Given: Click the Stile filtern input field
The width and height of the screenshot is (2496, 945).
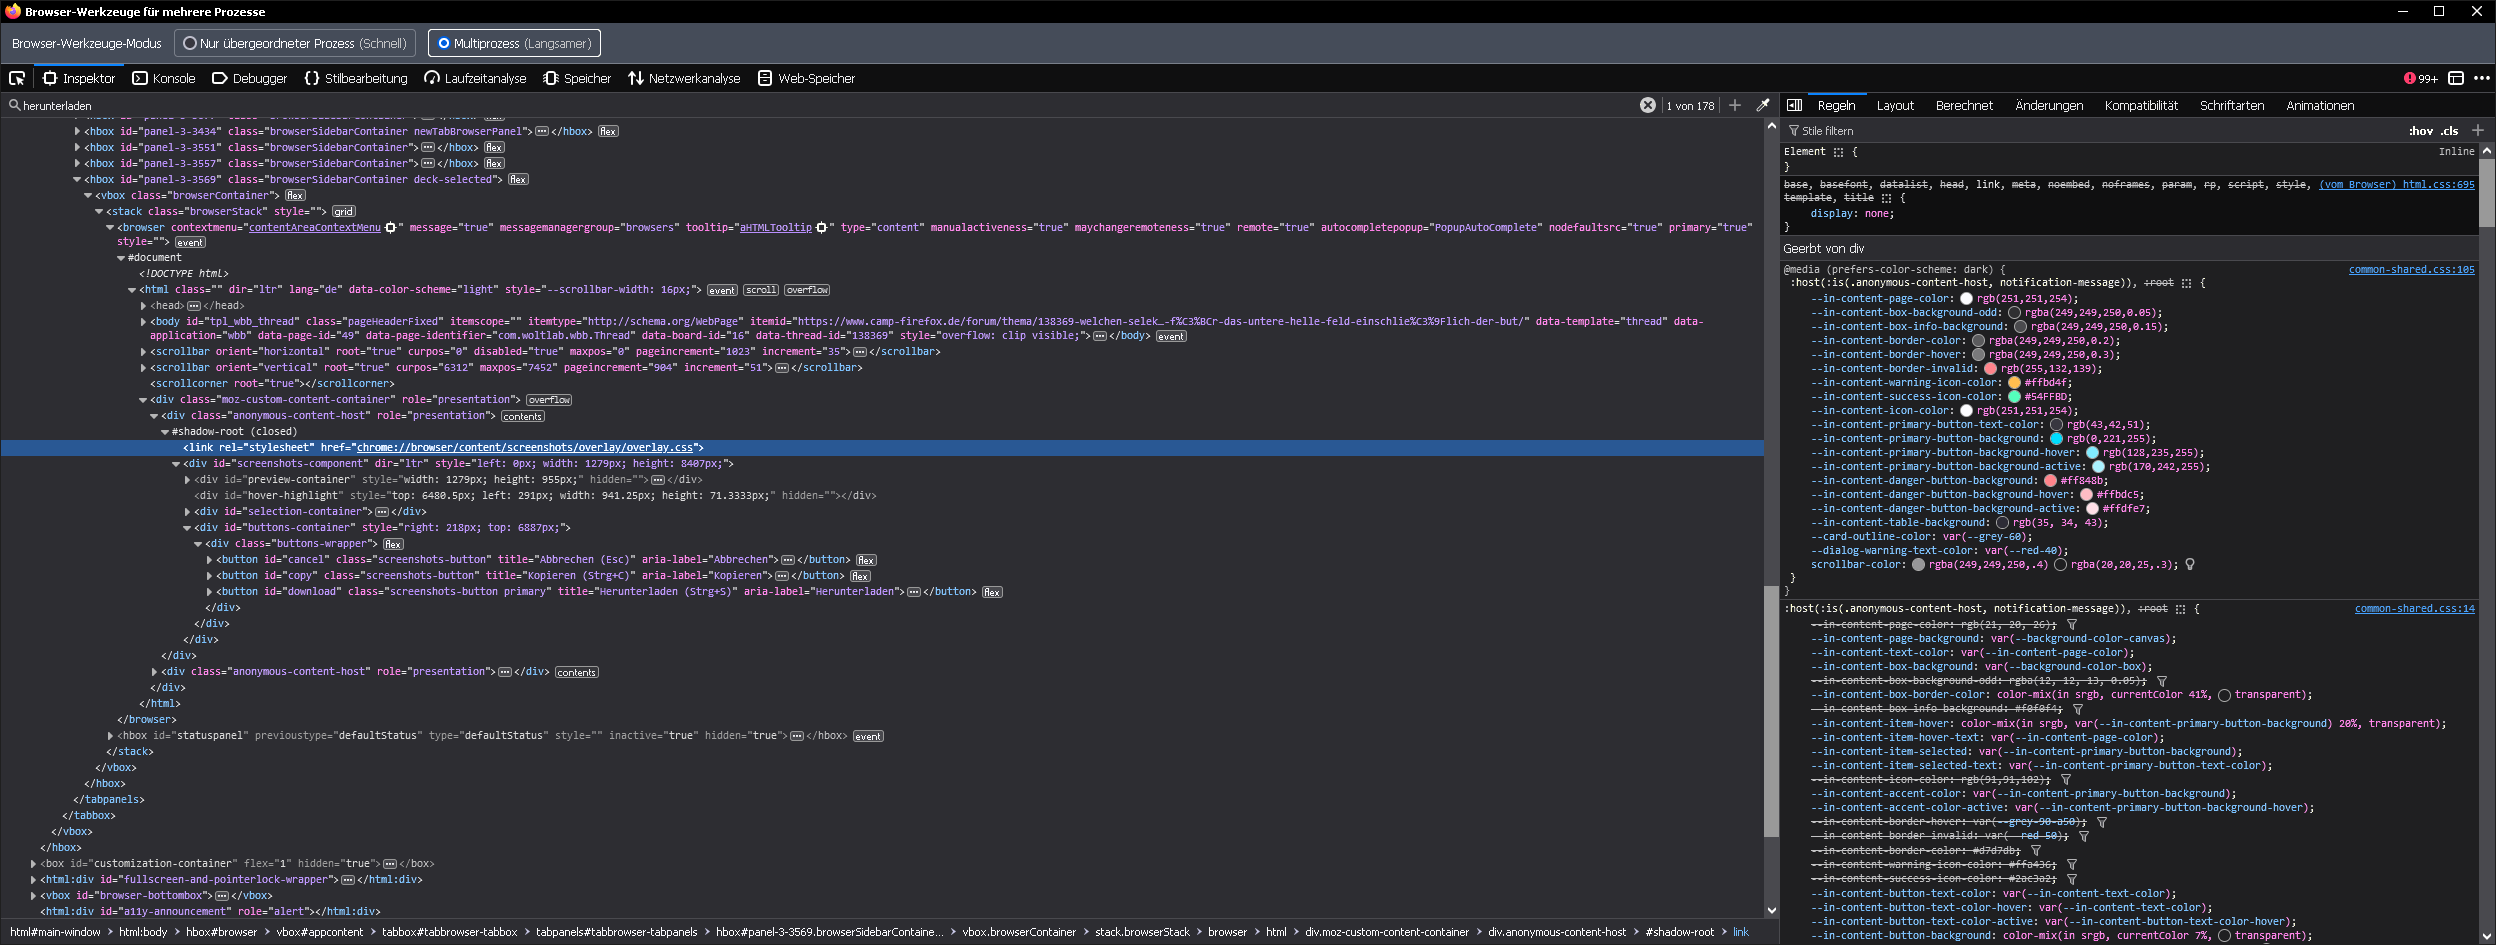Looking at the screenshot, I should click(x=2090, y=131).
